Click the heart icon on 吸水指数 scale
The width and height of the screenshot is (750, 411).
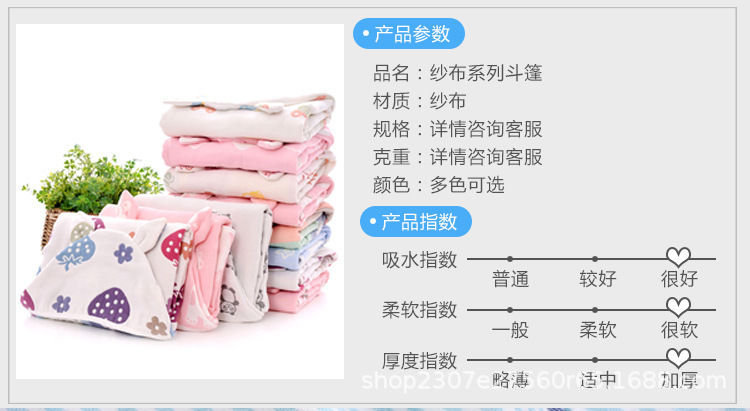pos(679,257)
